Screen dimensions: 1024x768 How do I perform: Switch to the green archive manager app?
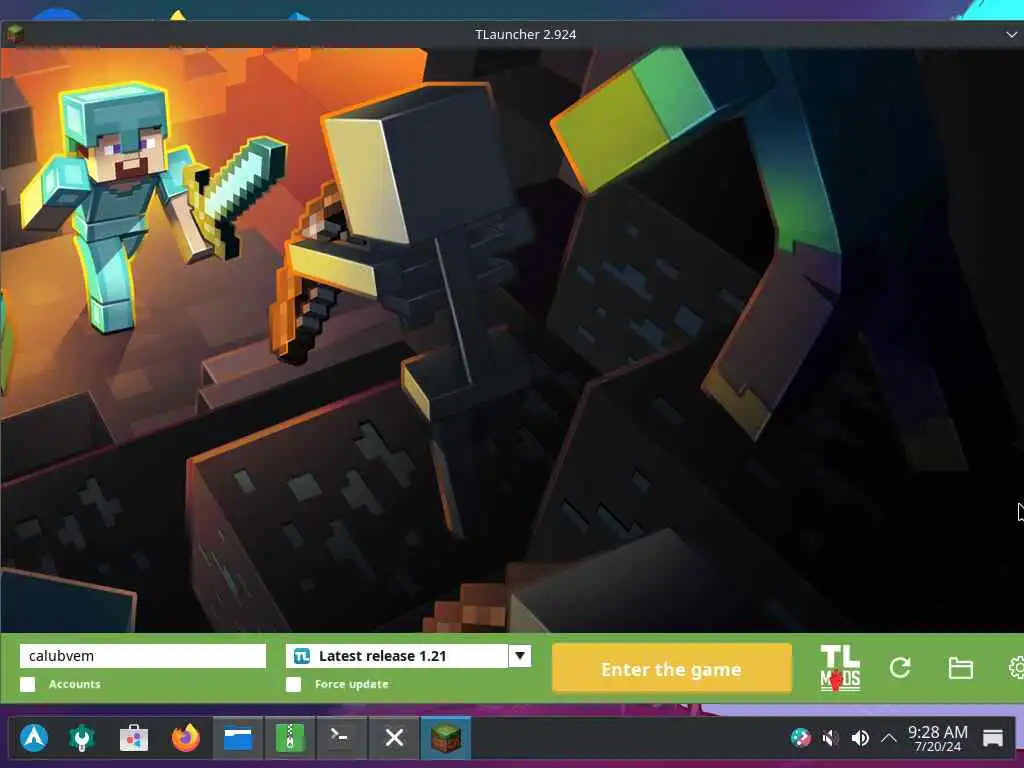point(290,738)
